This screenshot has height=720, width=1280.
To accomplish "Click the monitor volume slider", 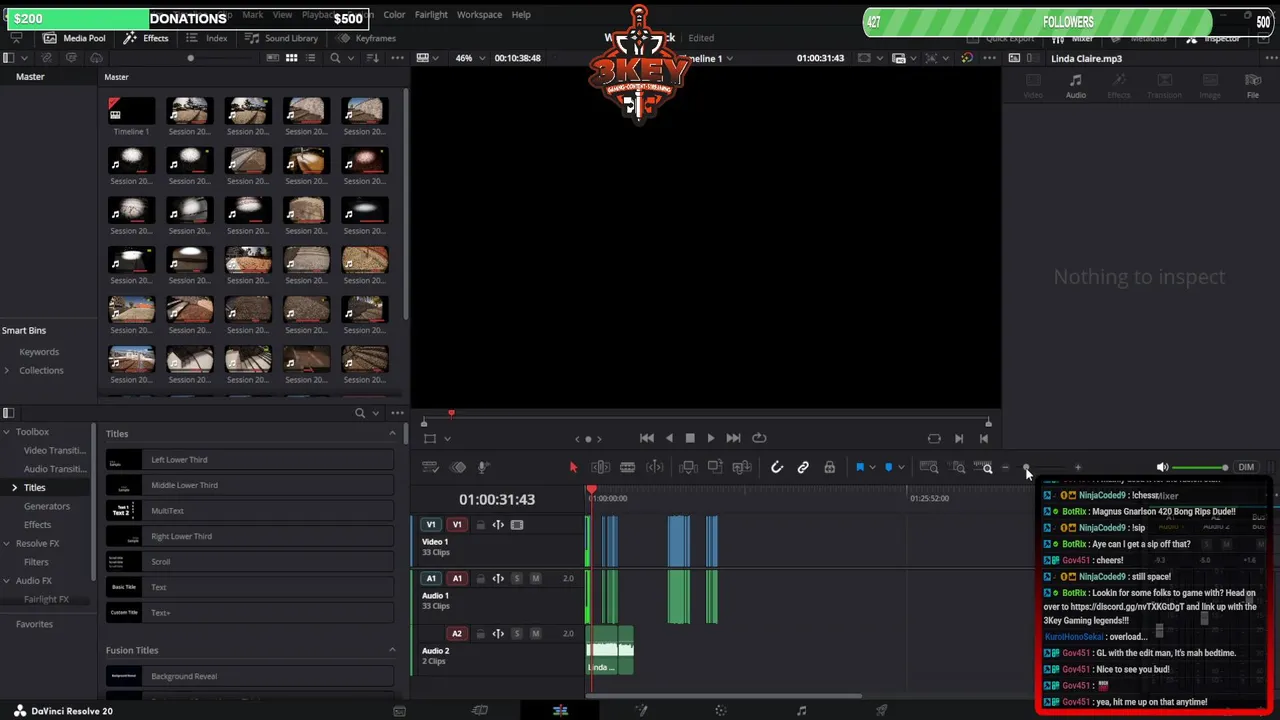I will [1200, 467].
